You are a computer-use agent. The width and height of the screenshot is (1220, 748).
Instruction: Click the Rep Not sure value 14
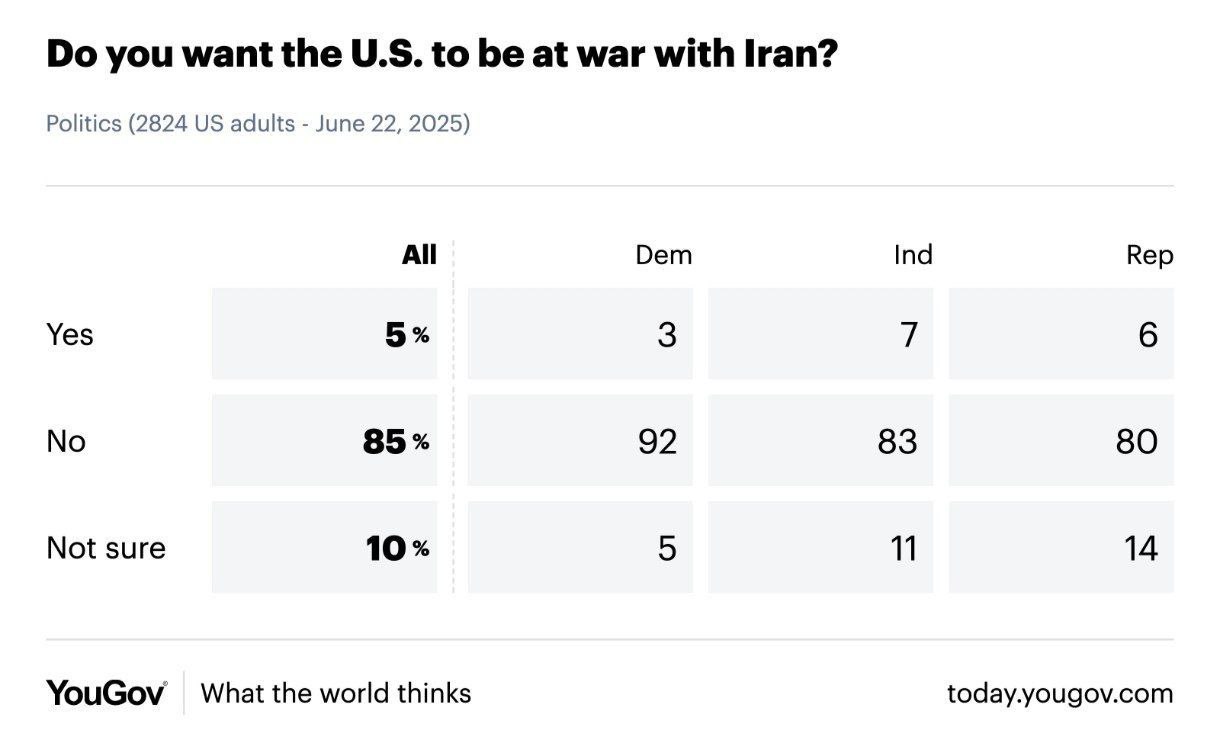[x=1140, y=548]
